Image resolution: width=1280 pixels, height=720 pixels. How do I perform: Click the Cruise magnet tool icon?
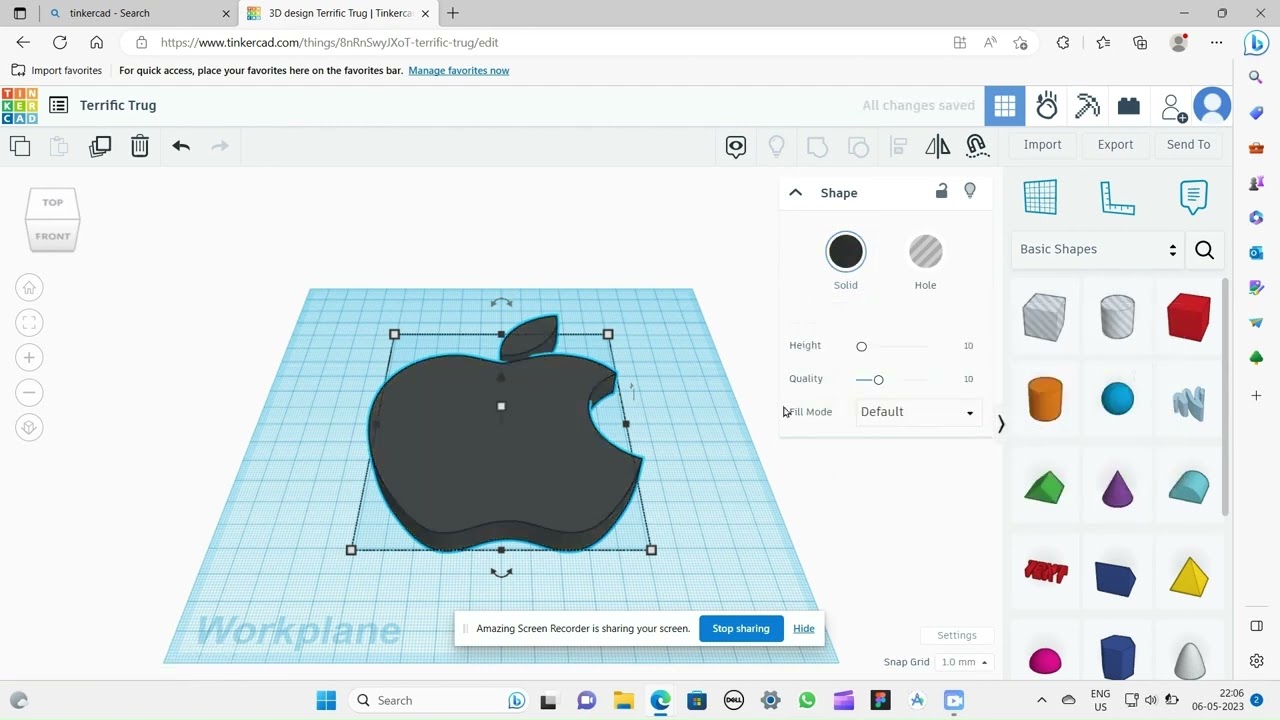[x=977, y=147]
